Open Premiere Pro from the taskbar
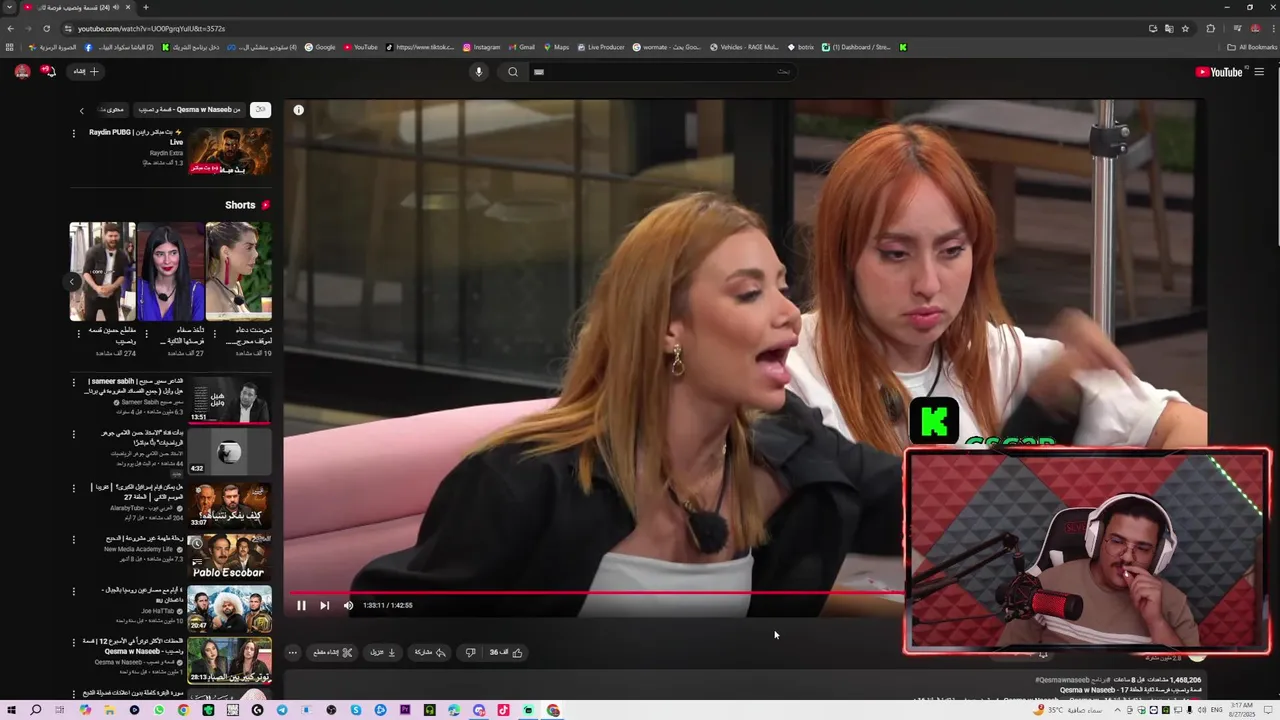Viewport: 1280px width, 720px height. tap(405, 710)
